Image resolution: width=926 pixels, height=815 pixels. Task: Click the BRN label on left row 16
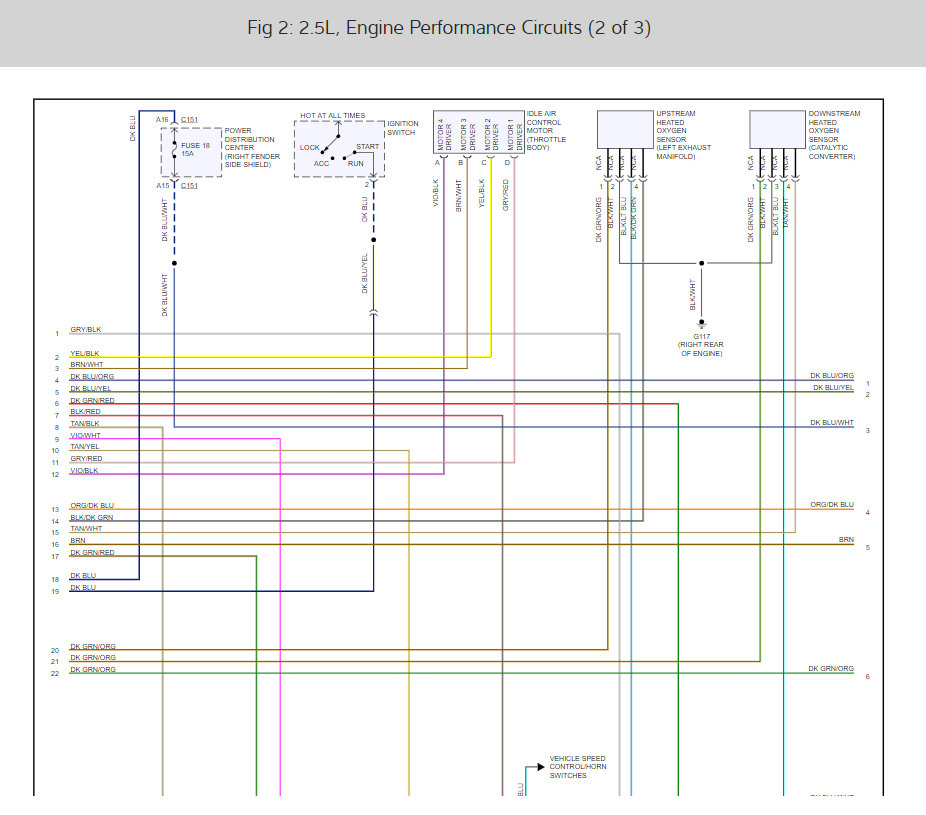(78, 540)
